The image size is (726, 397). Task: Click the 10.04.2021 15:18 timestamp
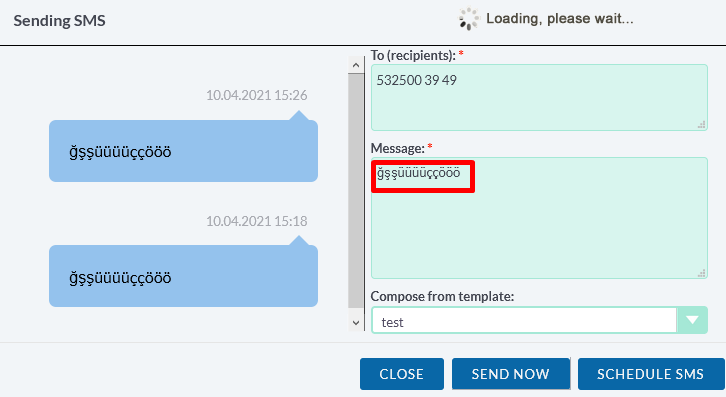point(257,221)
